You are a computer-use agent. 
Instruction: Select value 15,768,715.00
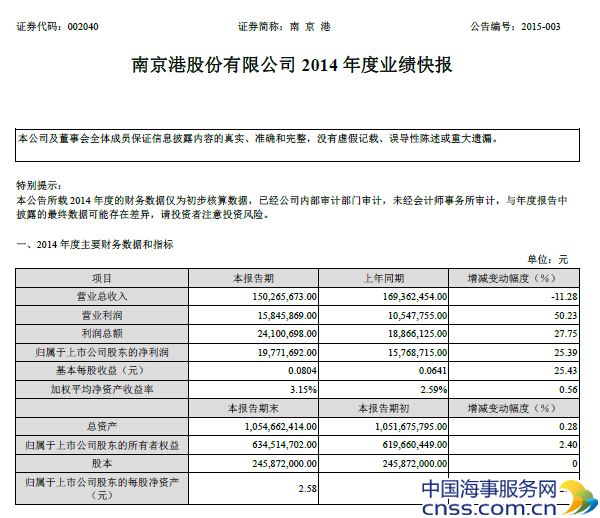pos(418,352)
